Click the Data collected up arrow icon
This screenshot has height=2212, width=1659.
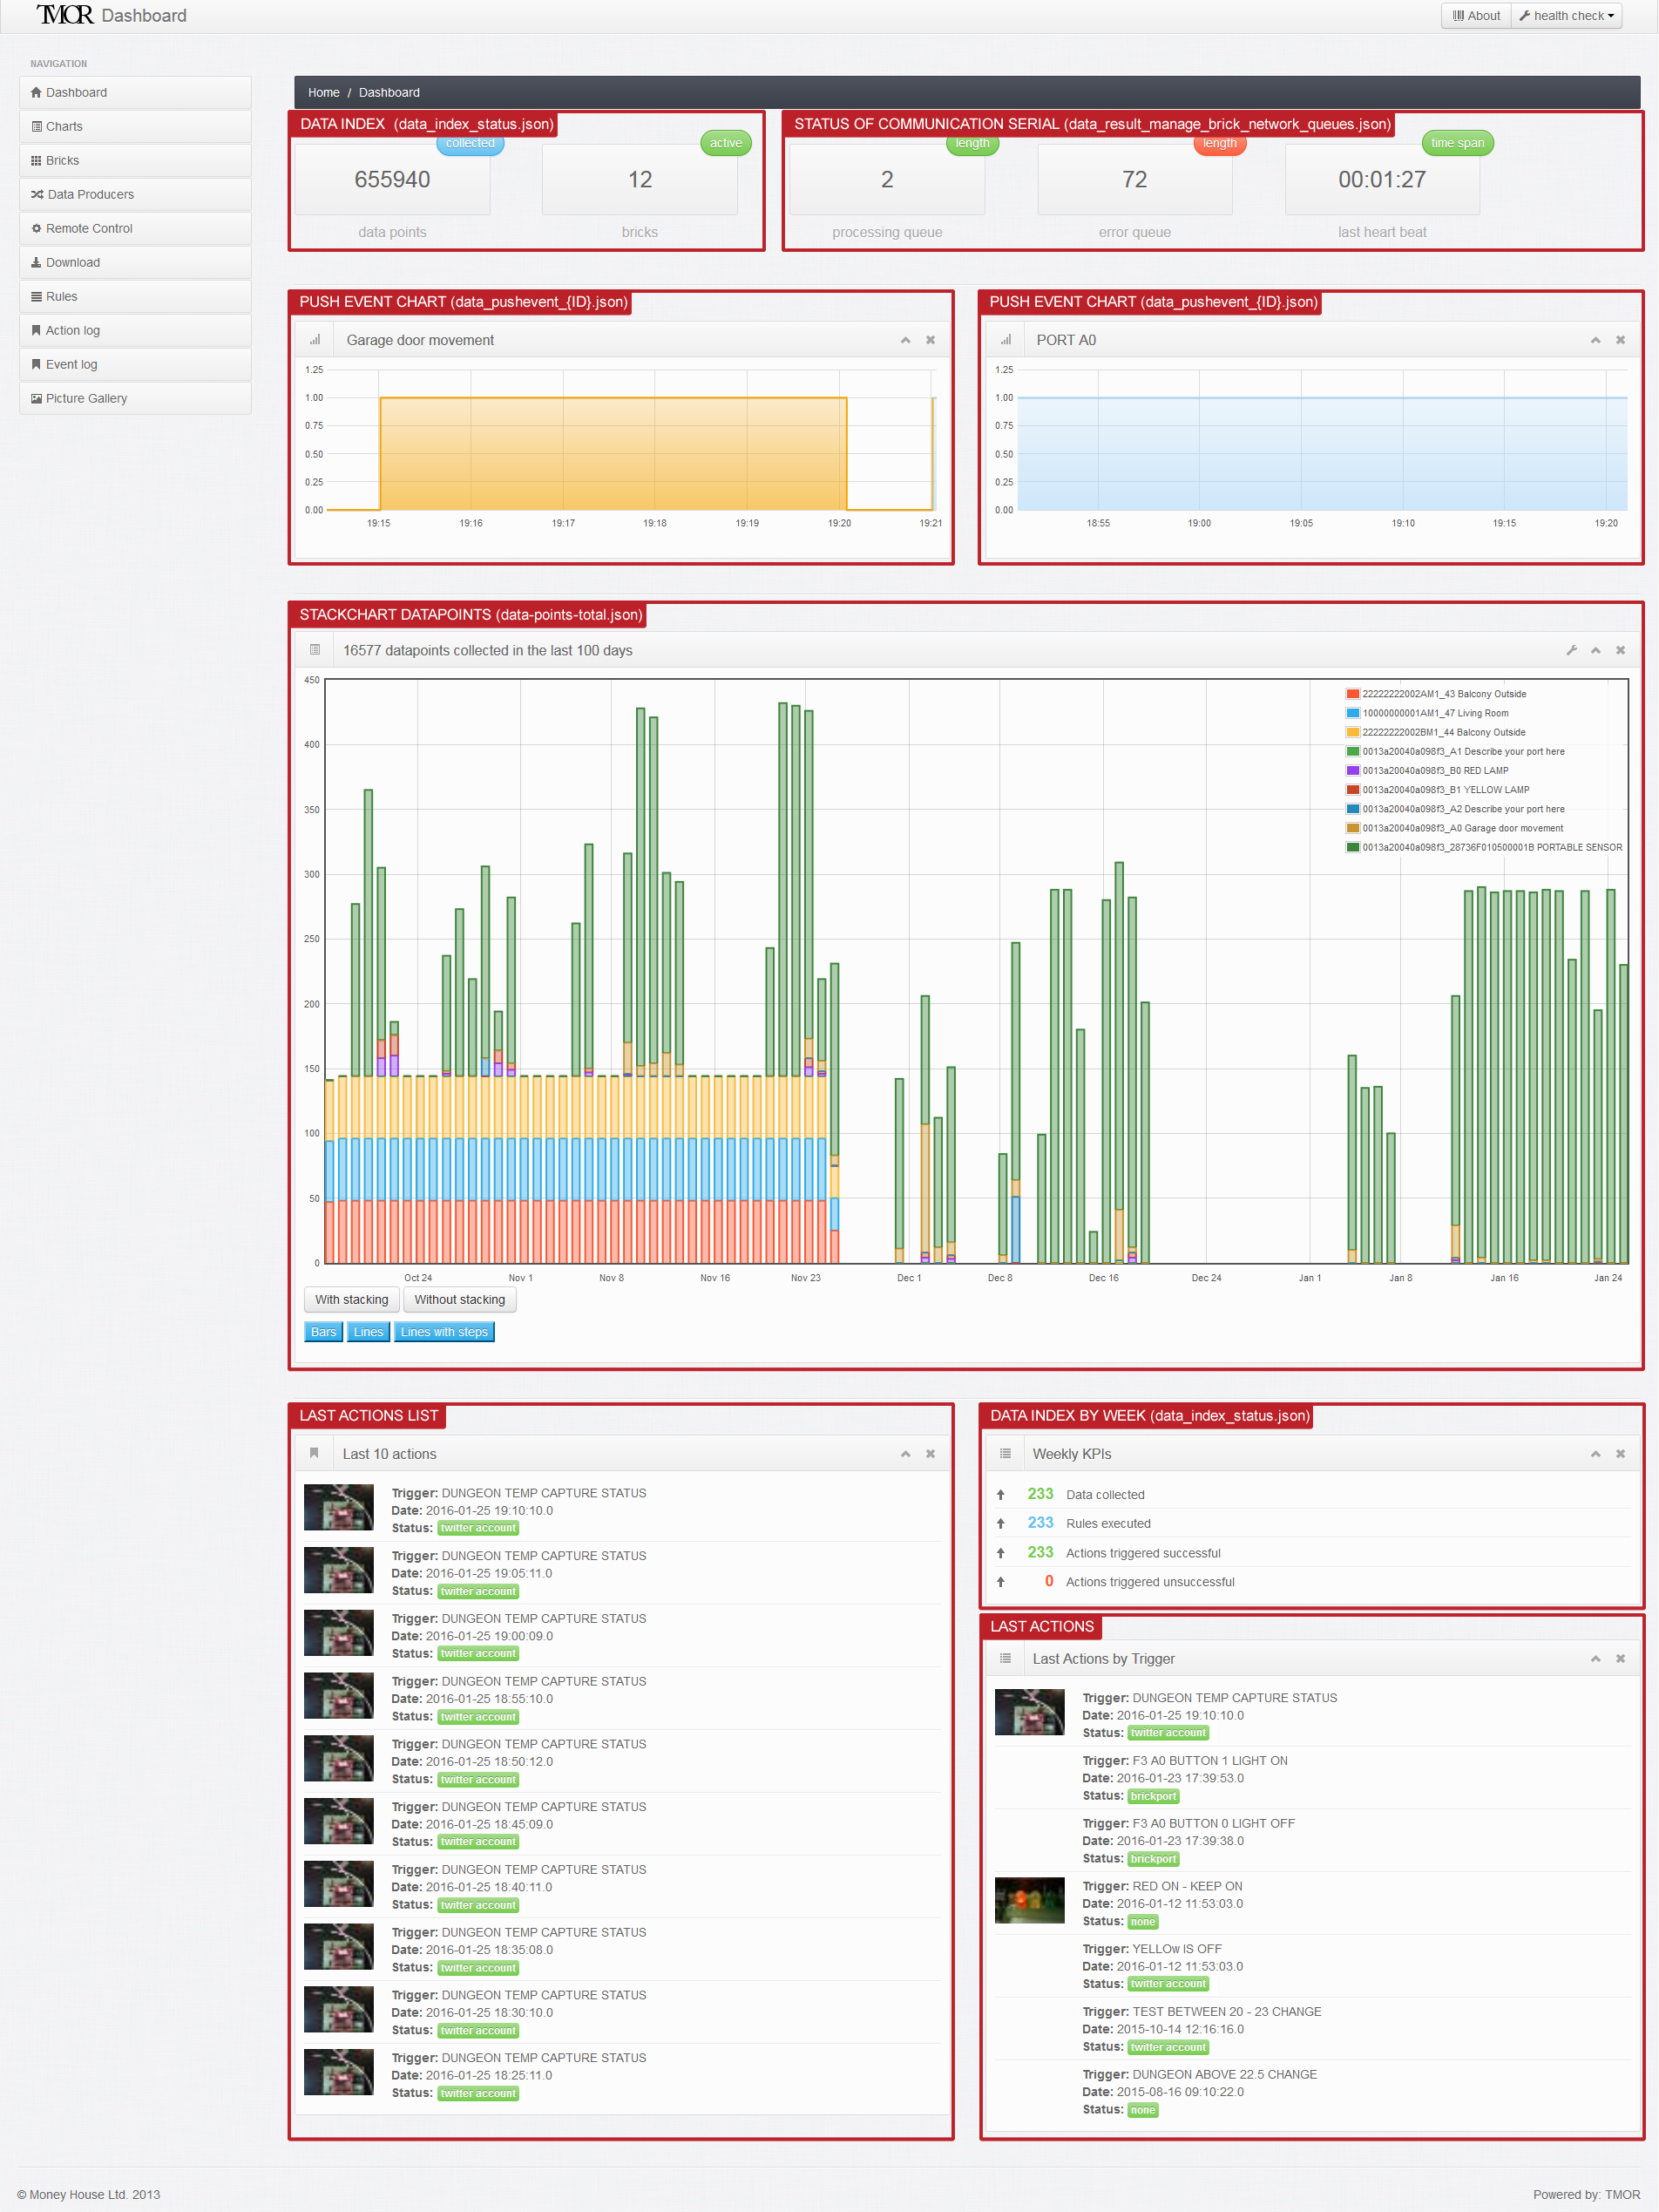[x=1000, y=1495]
